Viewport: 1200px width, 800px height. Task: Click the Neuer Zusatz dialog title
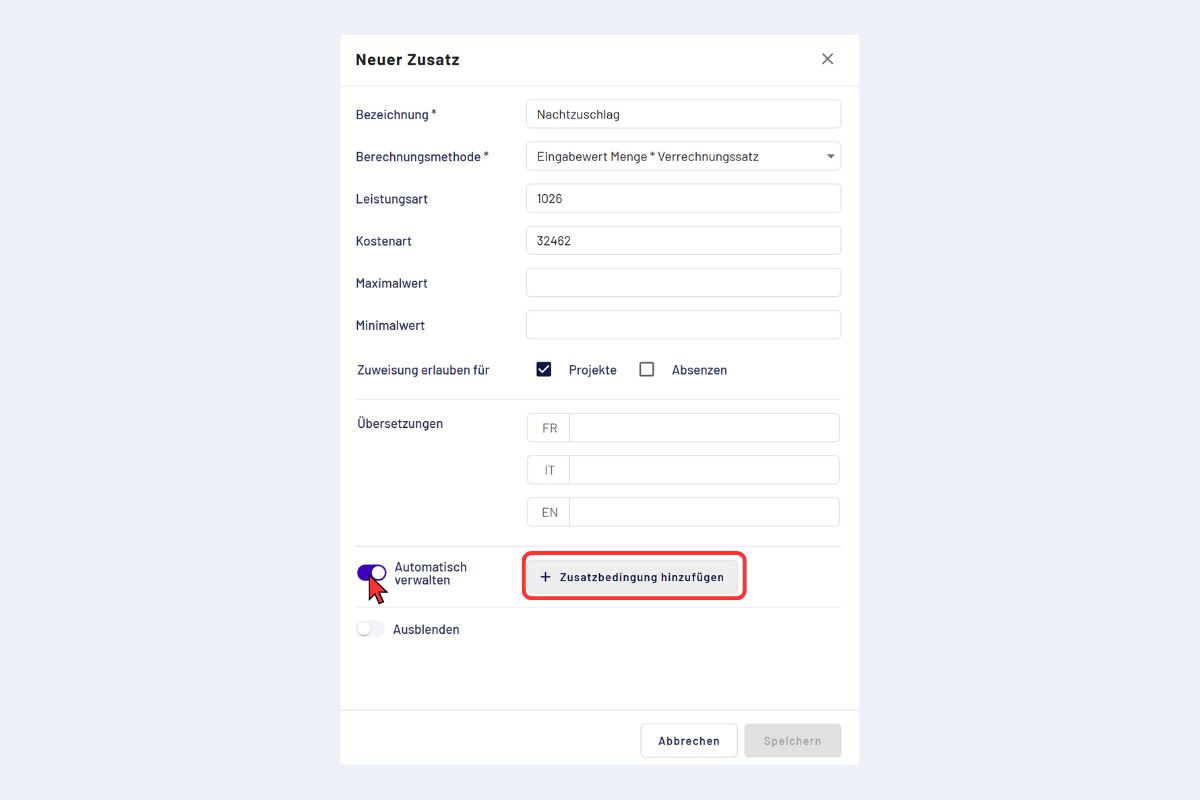pos(408,59)
